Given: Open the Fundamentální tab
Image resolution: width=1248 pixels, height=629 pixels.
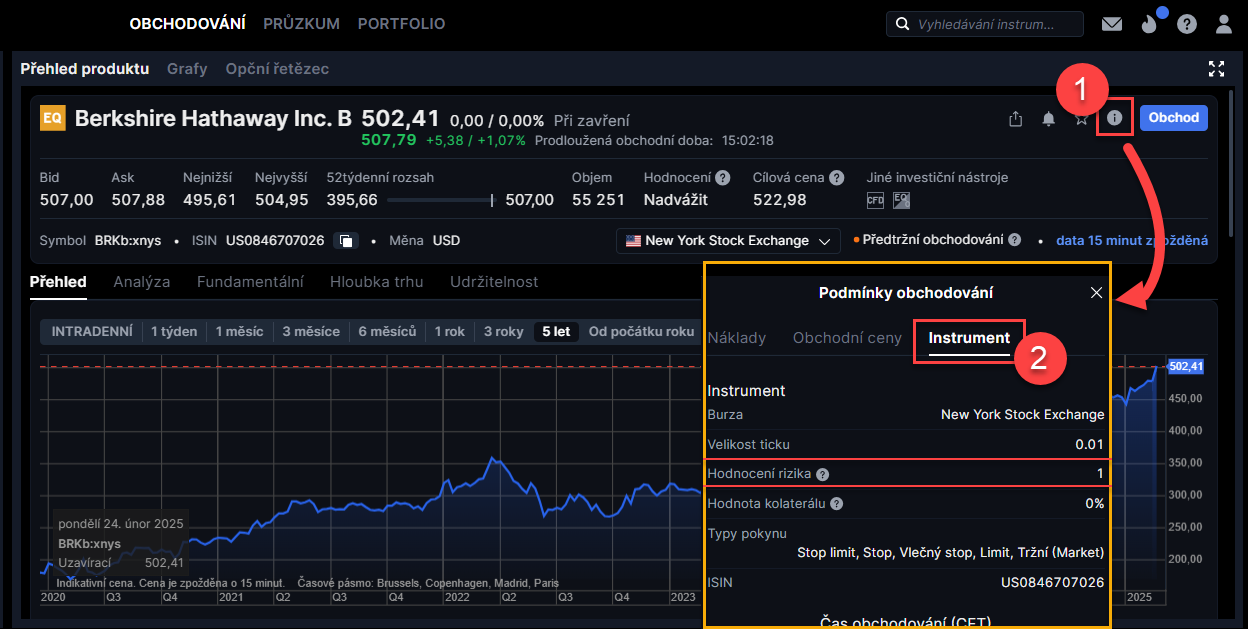Looking at the screenshot, I should pos(250,282).
